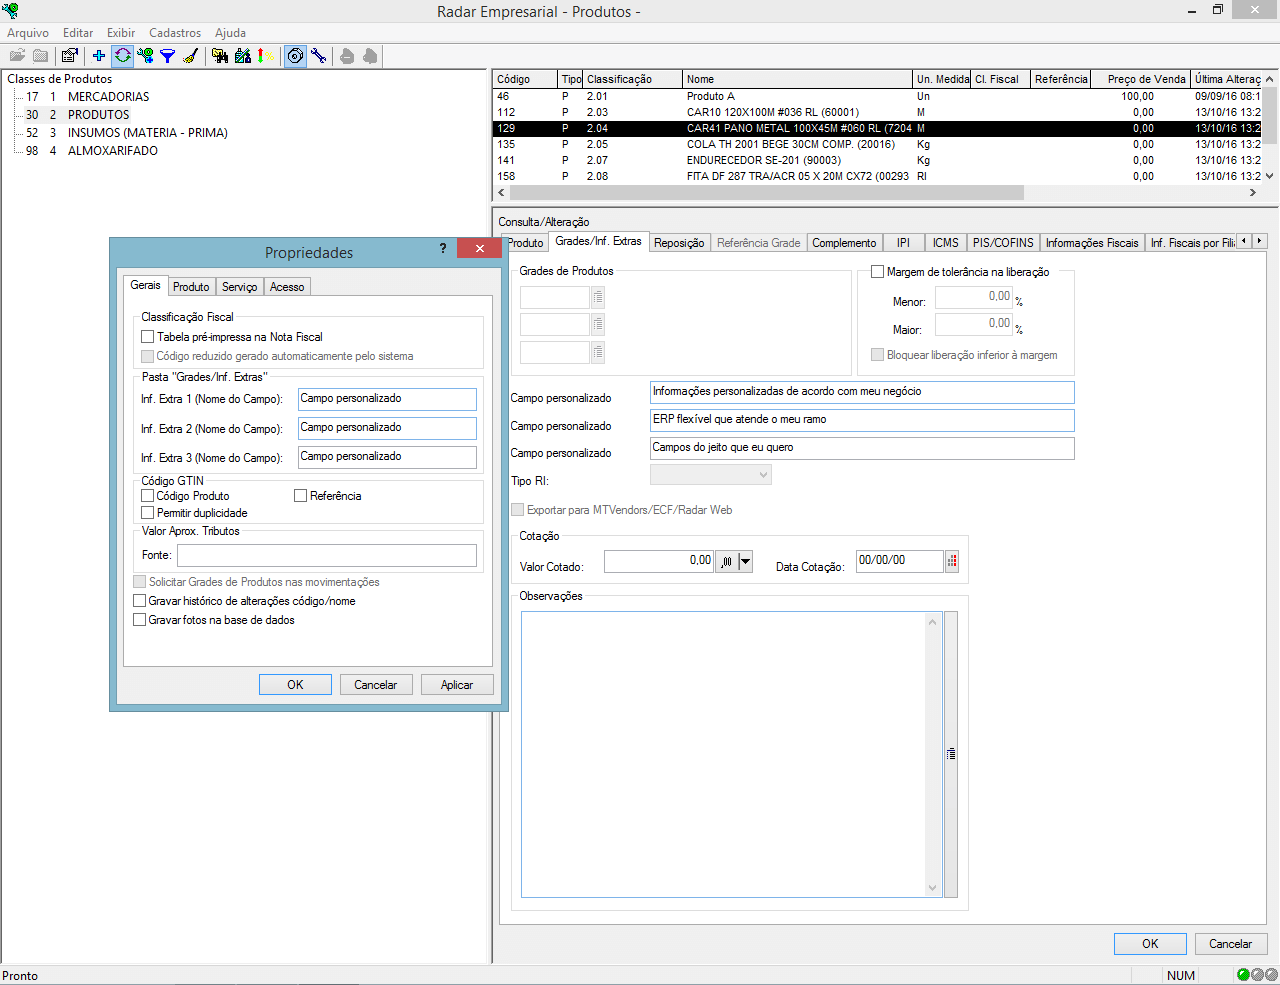1280x985 pixels.
Task: Click the broom cleanup toolbar icon
Action: [x=192, y=55]
